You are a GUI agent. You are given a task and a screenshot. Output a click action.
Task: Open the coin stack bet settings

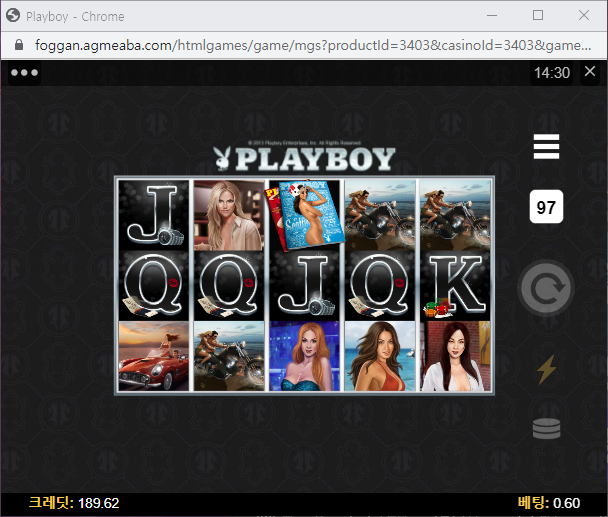pyautogui.click(x=546, y=429)
